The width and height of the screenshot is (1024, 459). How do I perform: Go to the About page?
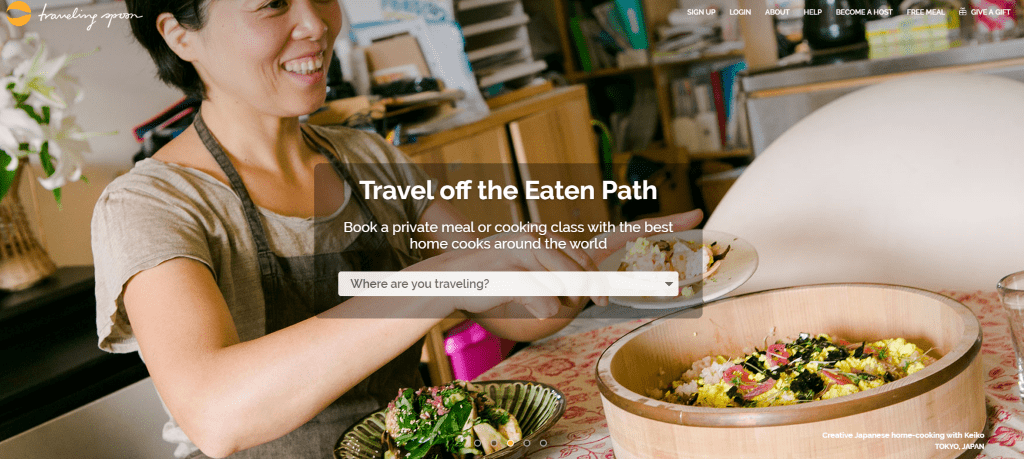[x=777, y=12]
